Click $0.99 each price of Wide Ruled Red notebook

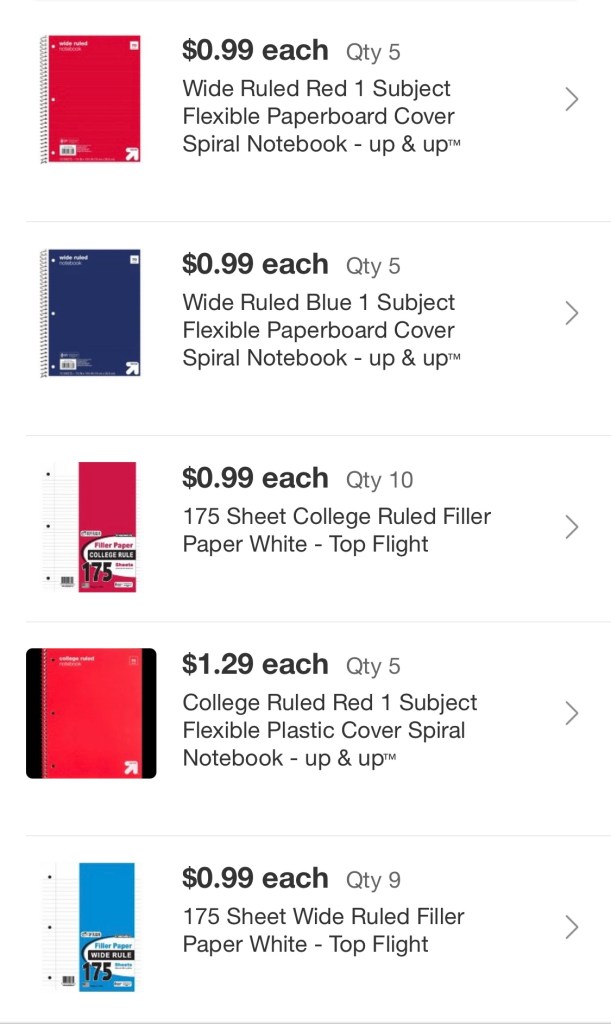click(255, 50)
